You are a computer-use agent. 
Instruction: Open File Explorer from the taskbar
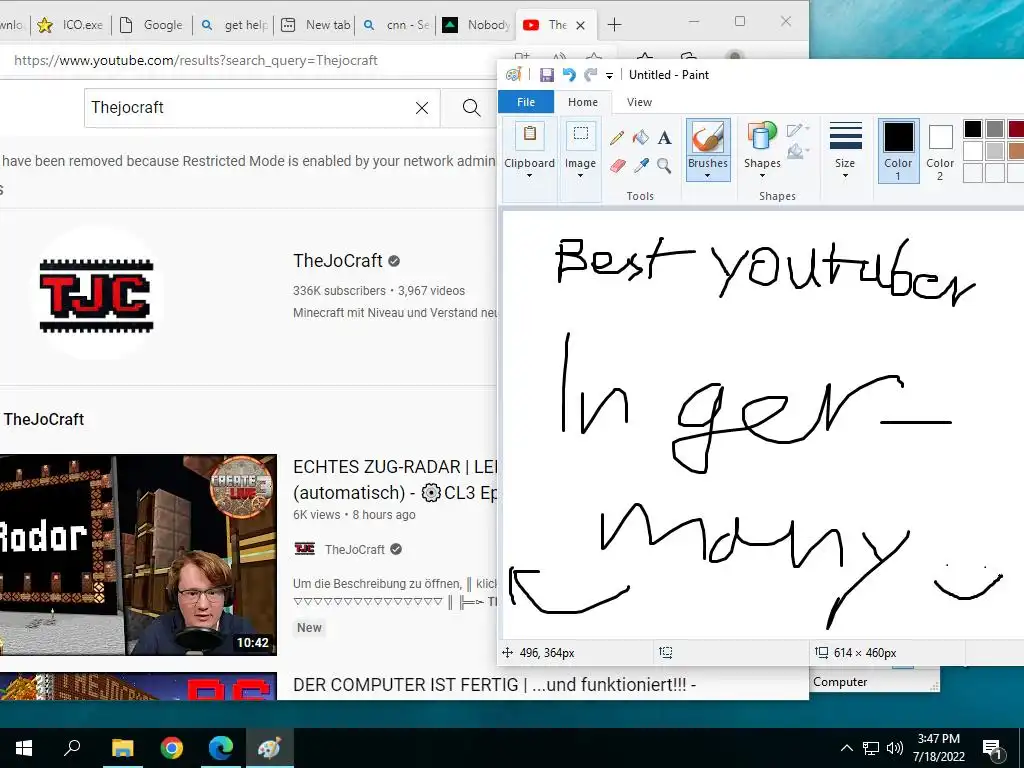pos(122,748)
